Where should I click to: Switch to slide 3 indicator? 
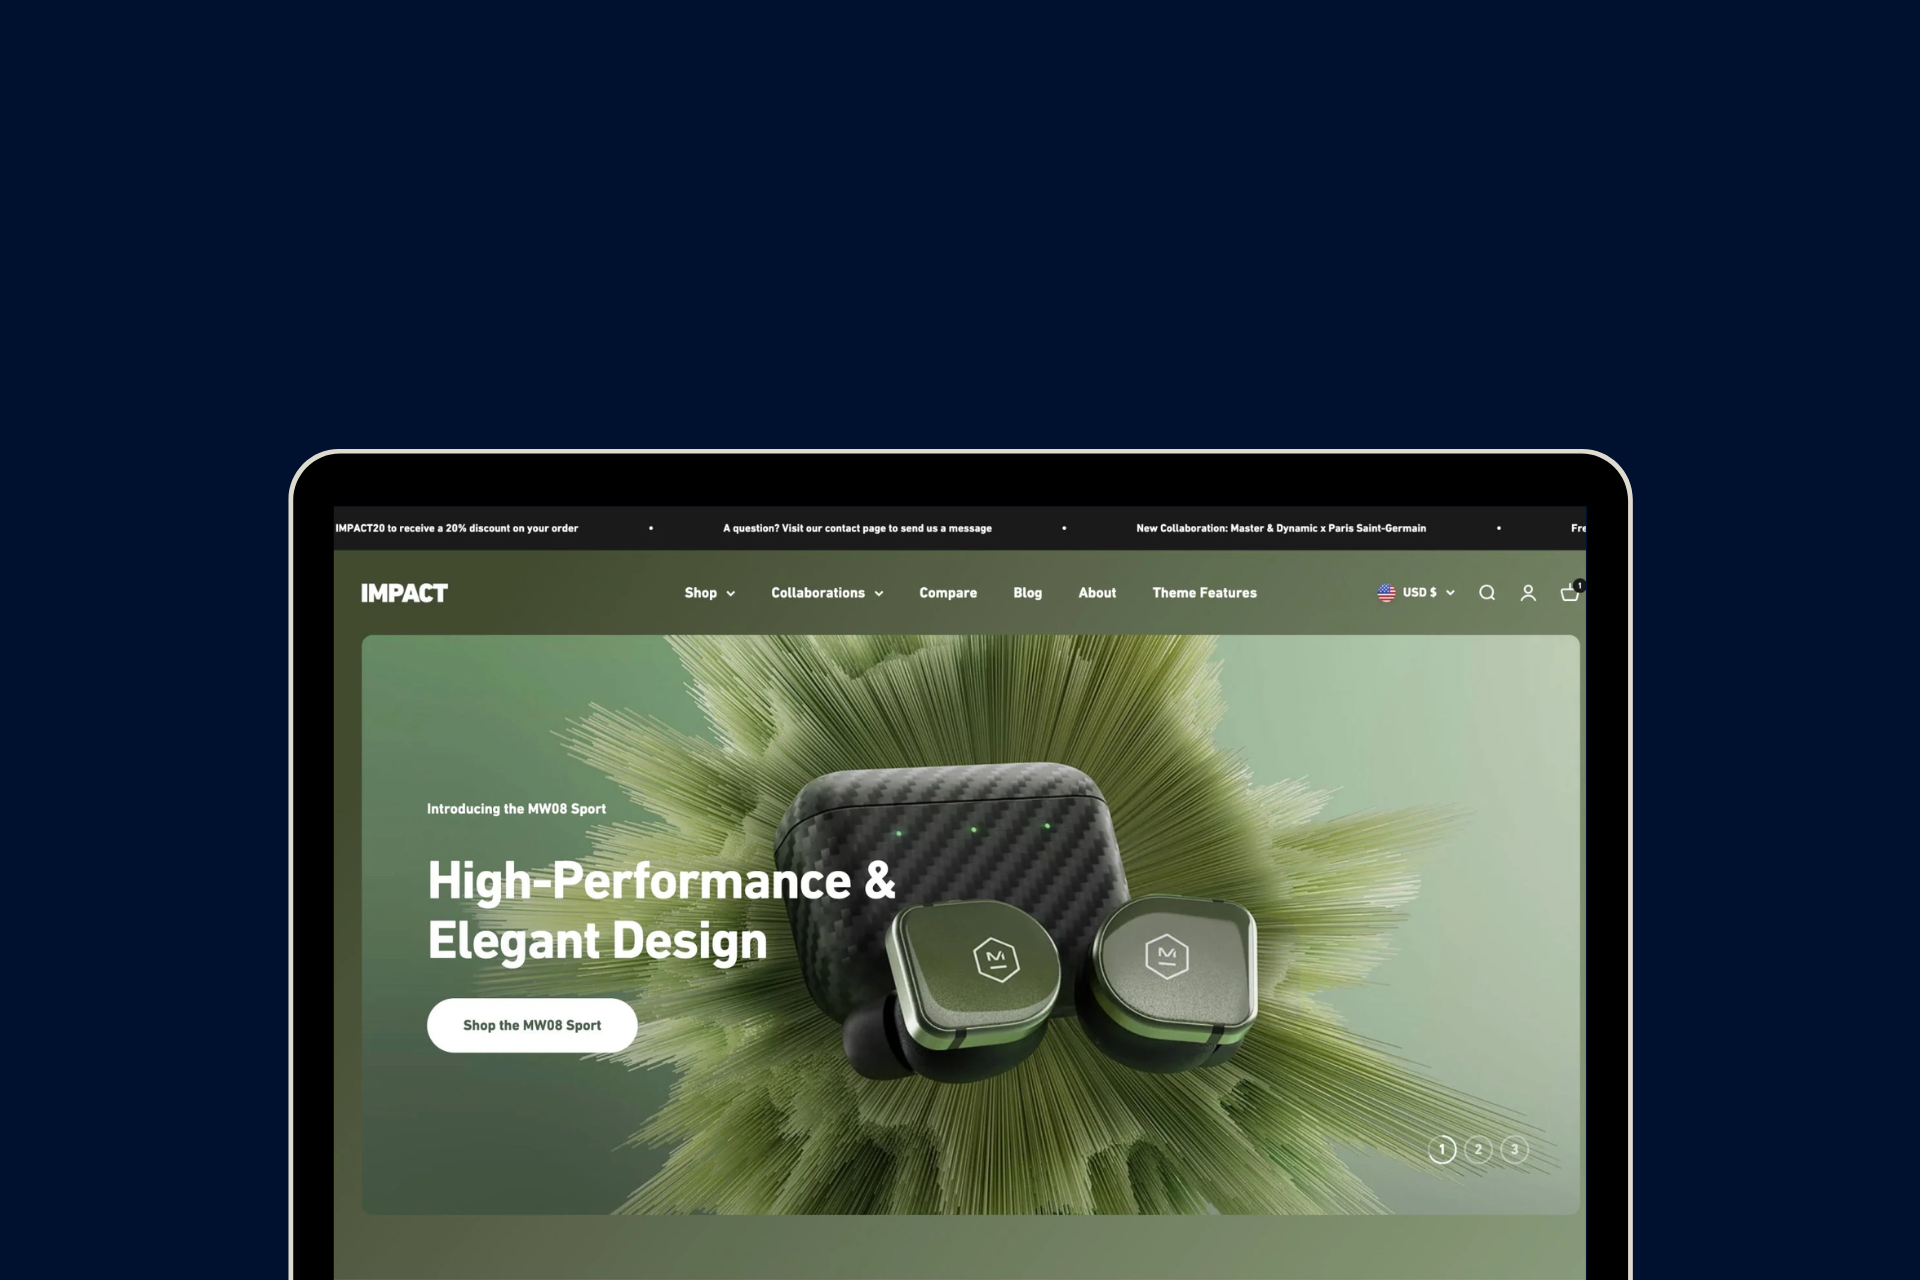click(x=1515, y=1150)
